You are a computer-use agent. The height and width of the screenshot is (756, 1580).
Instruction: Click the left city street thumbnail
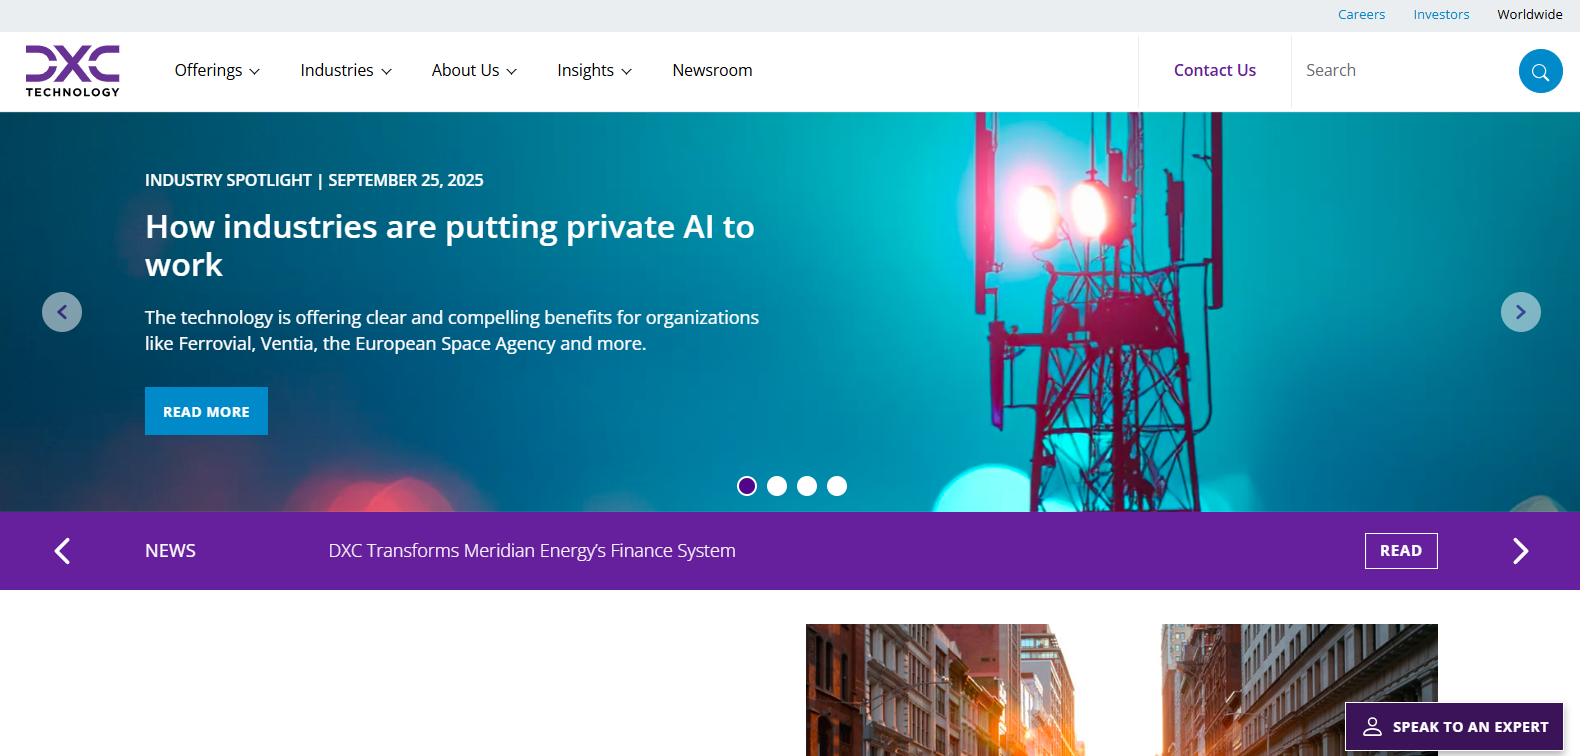[945, 690]
